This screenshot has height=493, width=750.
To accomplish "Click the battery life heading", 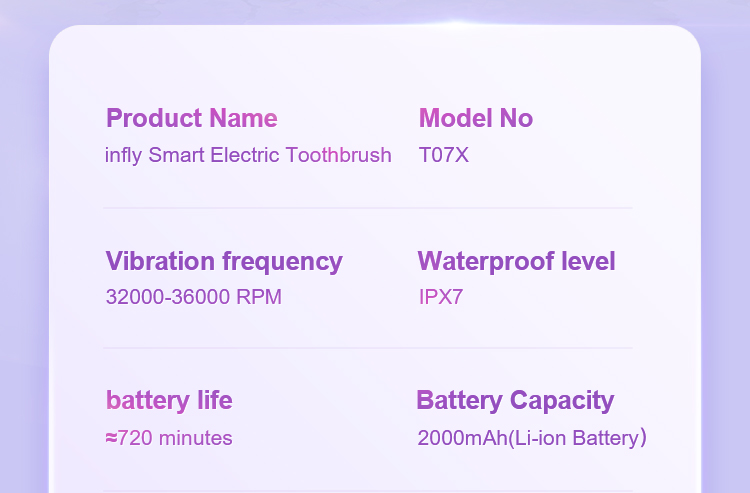I will [169, 401].
